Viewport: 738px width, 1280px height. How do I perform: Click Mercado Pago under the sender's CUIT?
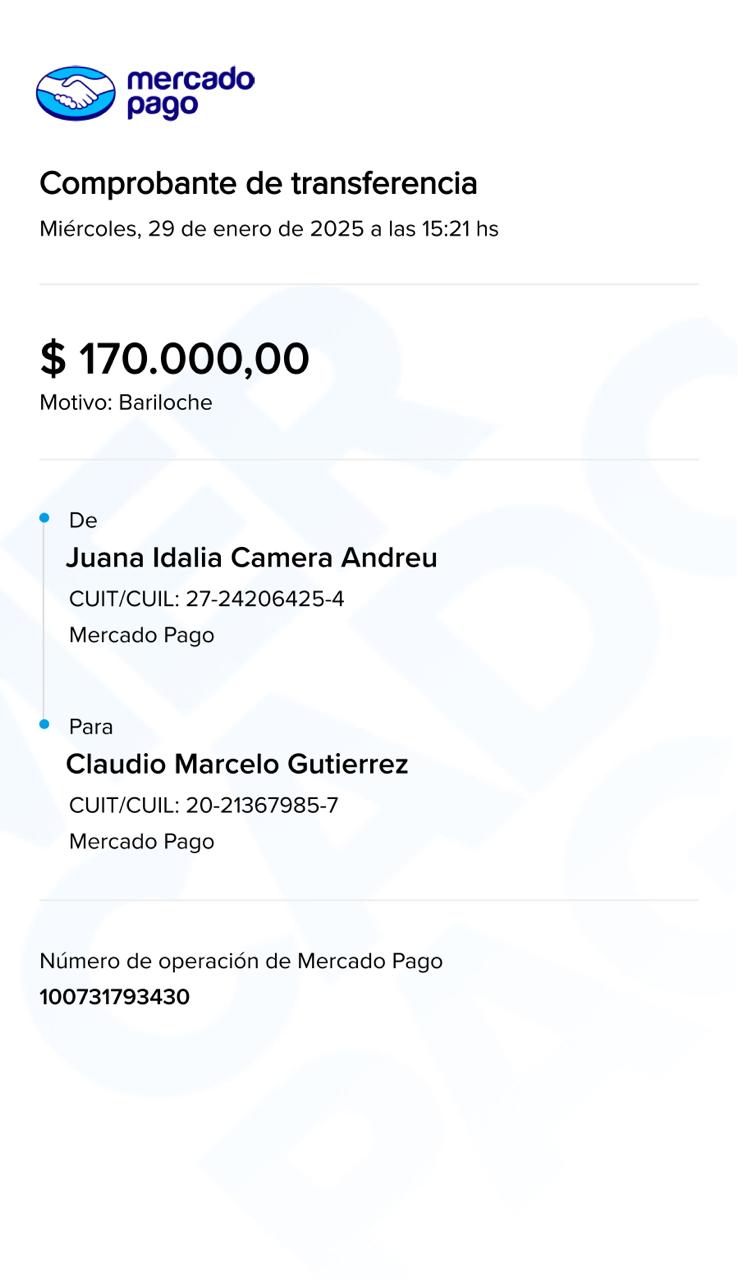[141, 635]
